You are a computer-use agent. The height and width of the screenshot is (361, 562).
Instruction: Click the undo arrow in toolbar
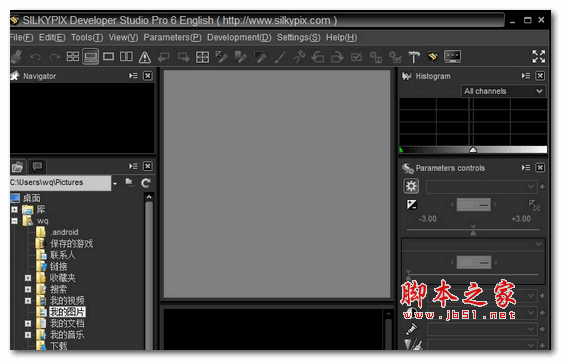click(x=35, y=57)
